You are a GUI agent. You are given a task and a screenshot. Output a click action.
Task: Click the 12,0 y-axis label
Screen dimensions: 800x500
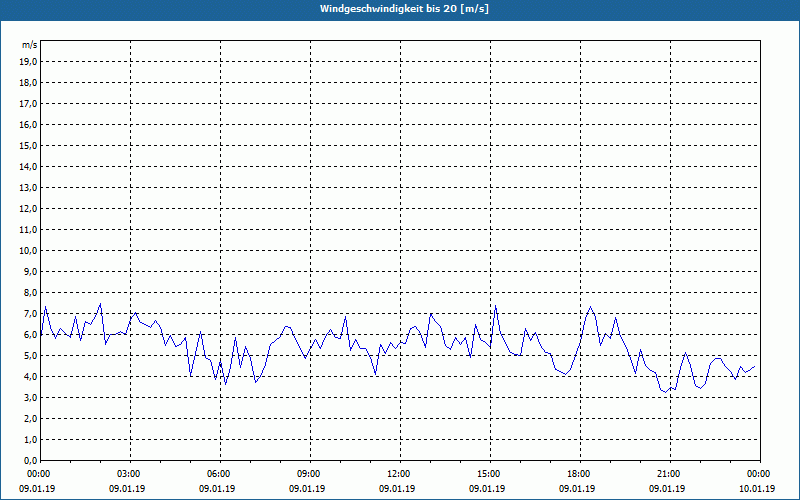(x=28, y=209)
